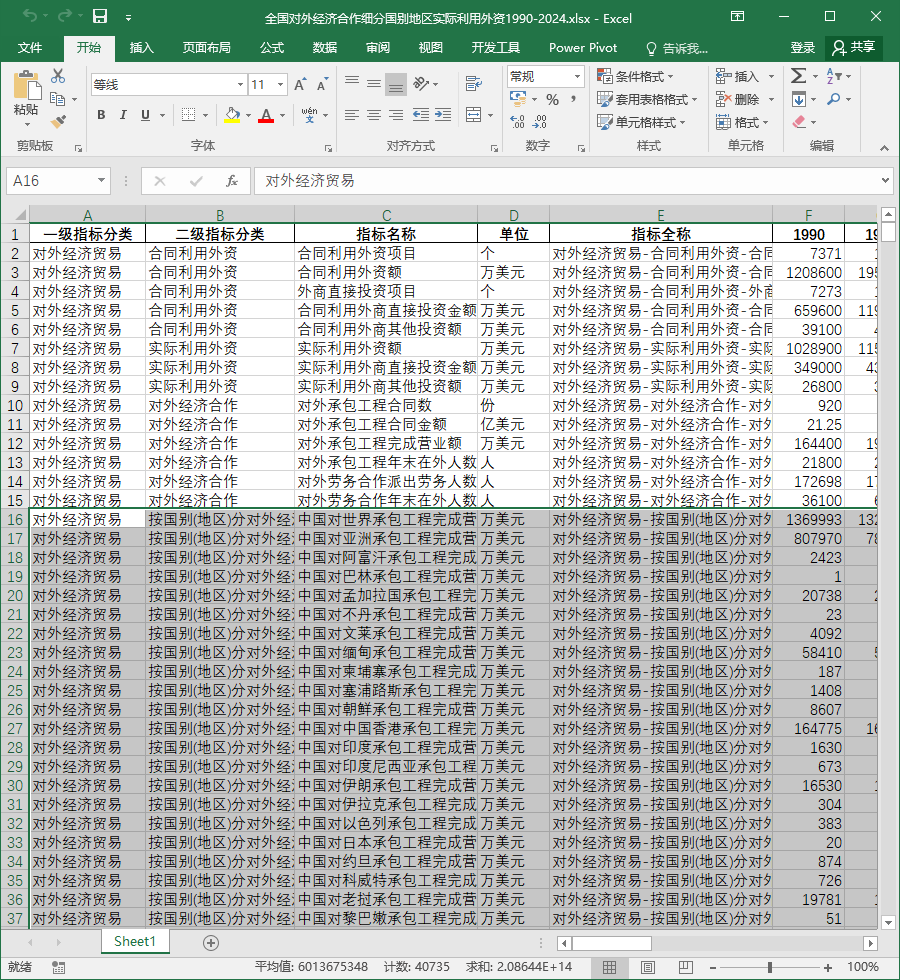This screenshot has height=980, width=900.
Task: Switch to the 页面布局 tab
Action: point(206,48)
